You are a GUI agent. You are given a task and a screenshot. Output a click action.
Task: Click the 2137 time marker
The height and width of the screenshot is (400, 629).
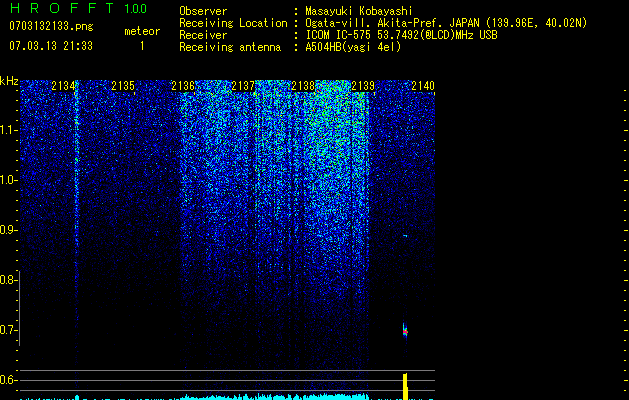(x=243, y=86)
